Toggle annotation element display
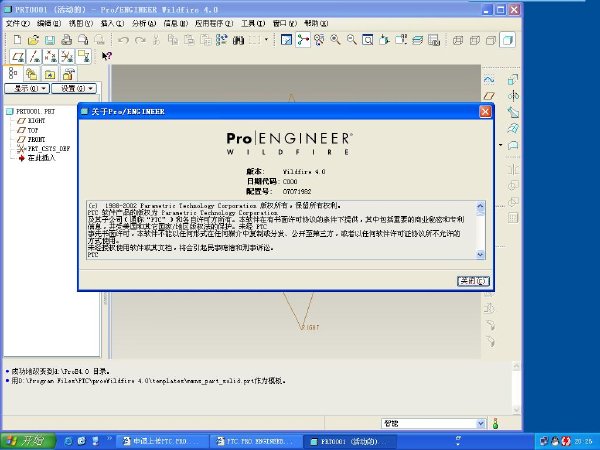The height and width of the screenshot is (450, 600). click(83, 57)
